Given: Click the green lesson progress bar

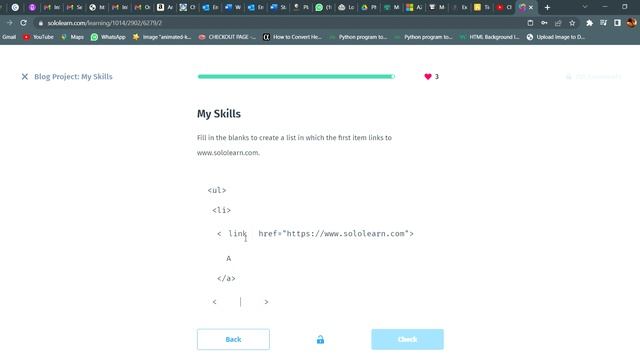Looking at the screenshot, I should [x=296, y=77].
